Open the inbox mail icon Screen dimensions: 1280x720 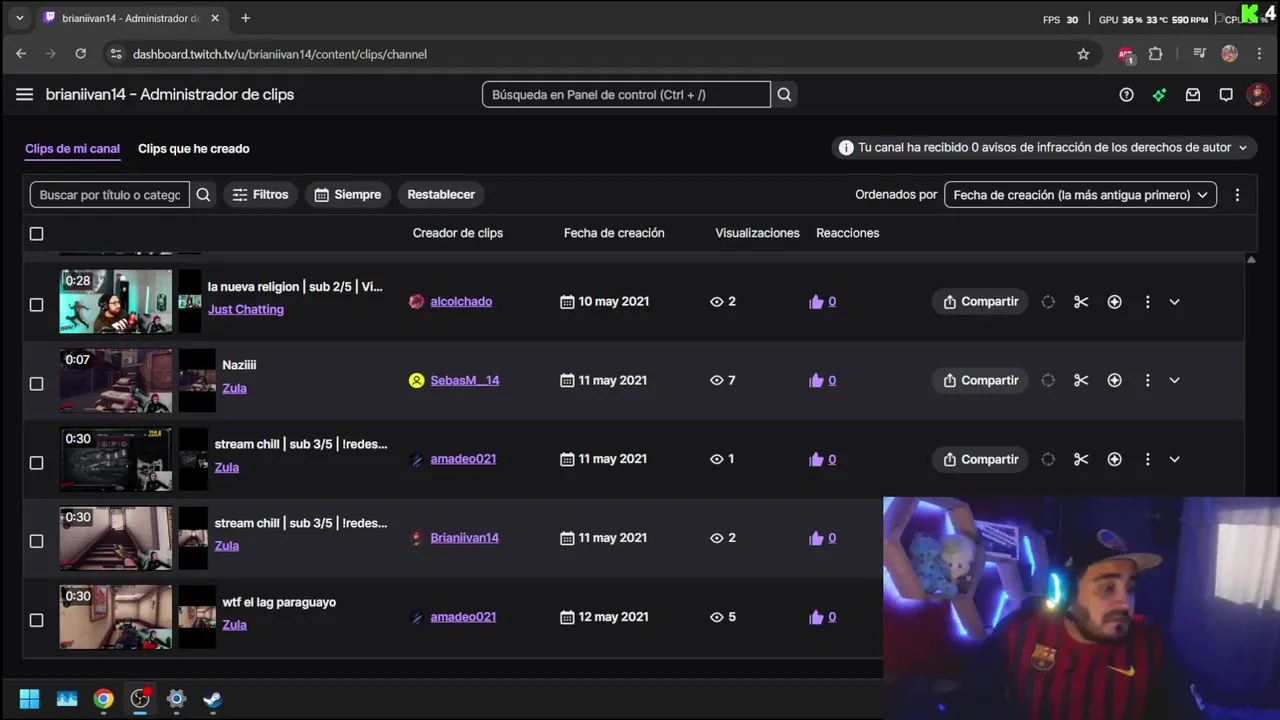(x=1193, y=95)
